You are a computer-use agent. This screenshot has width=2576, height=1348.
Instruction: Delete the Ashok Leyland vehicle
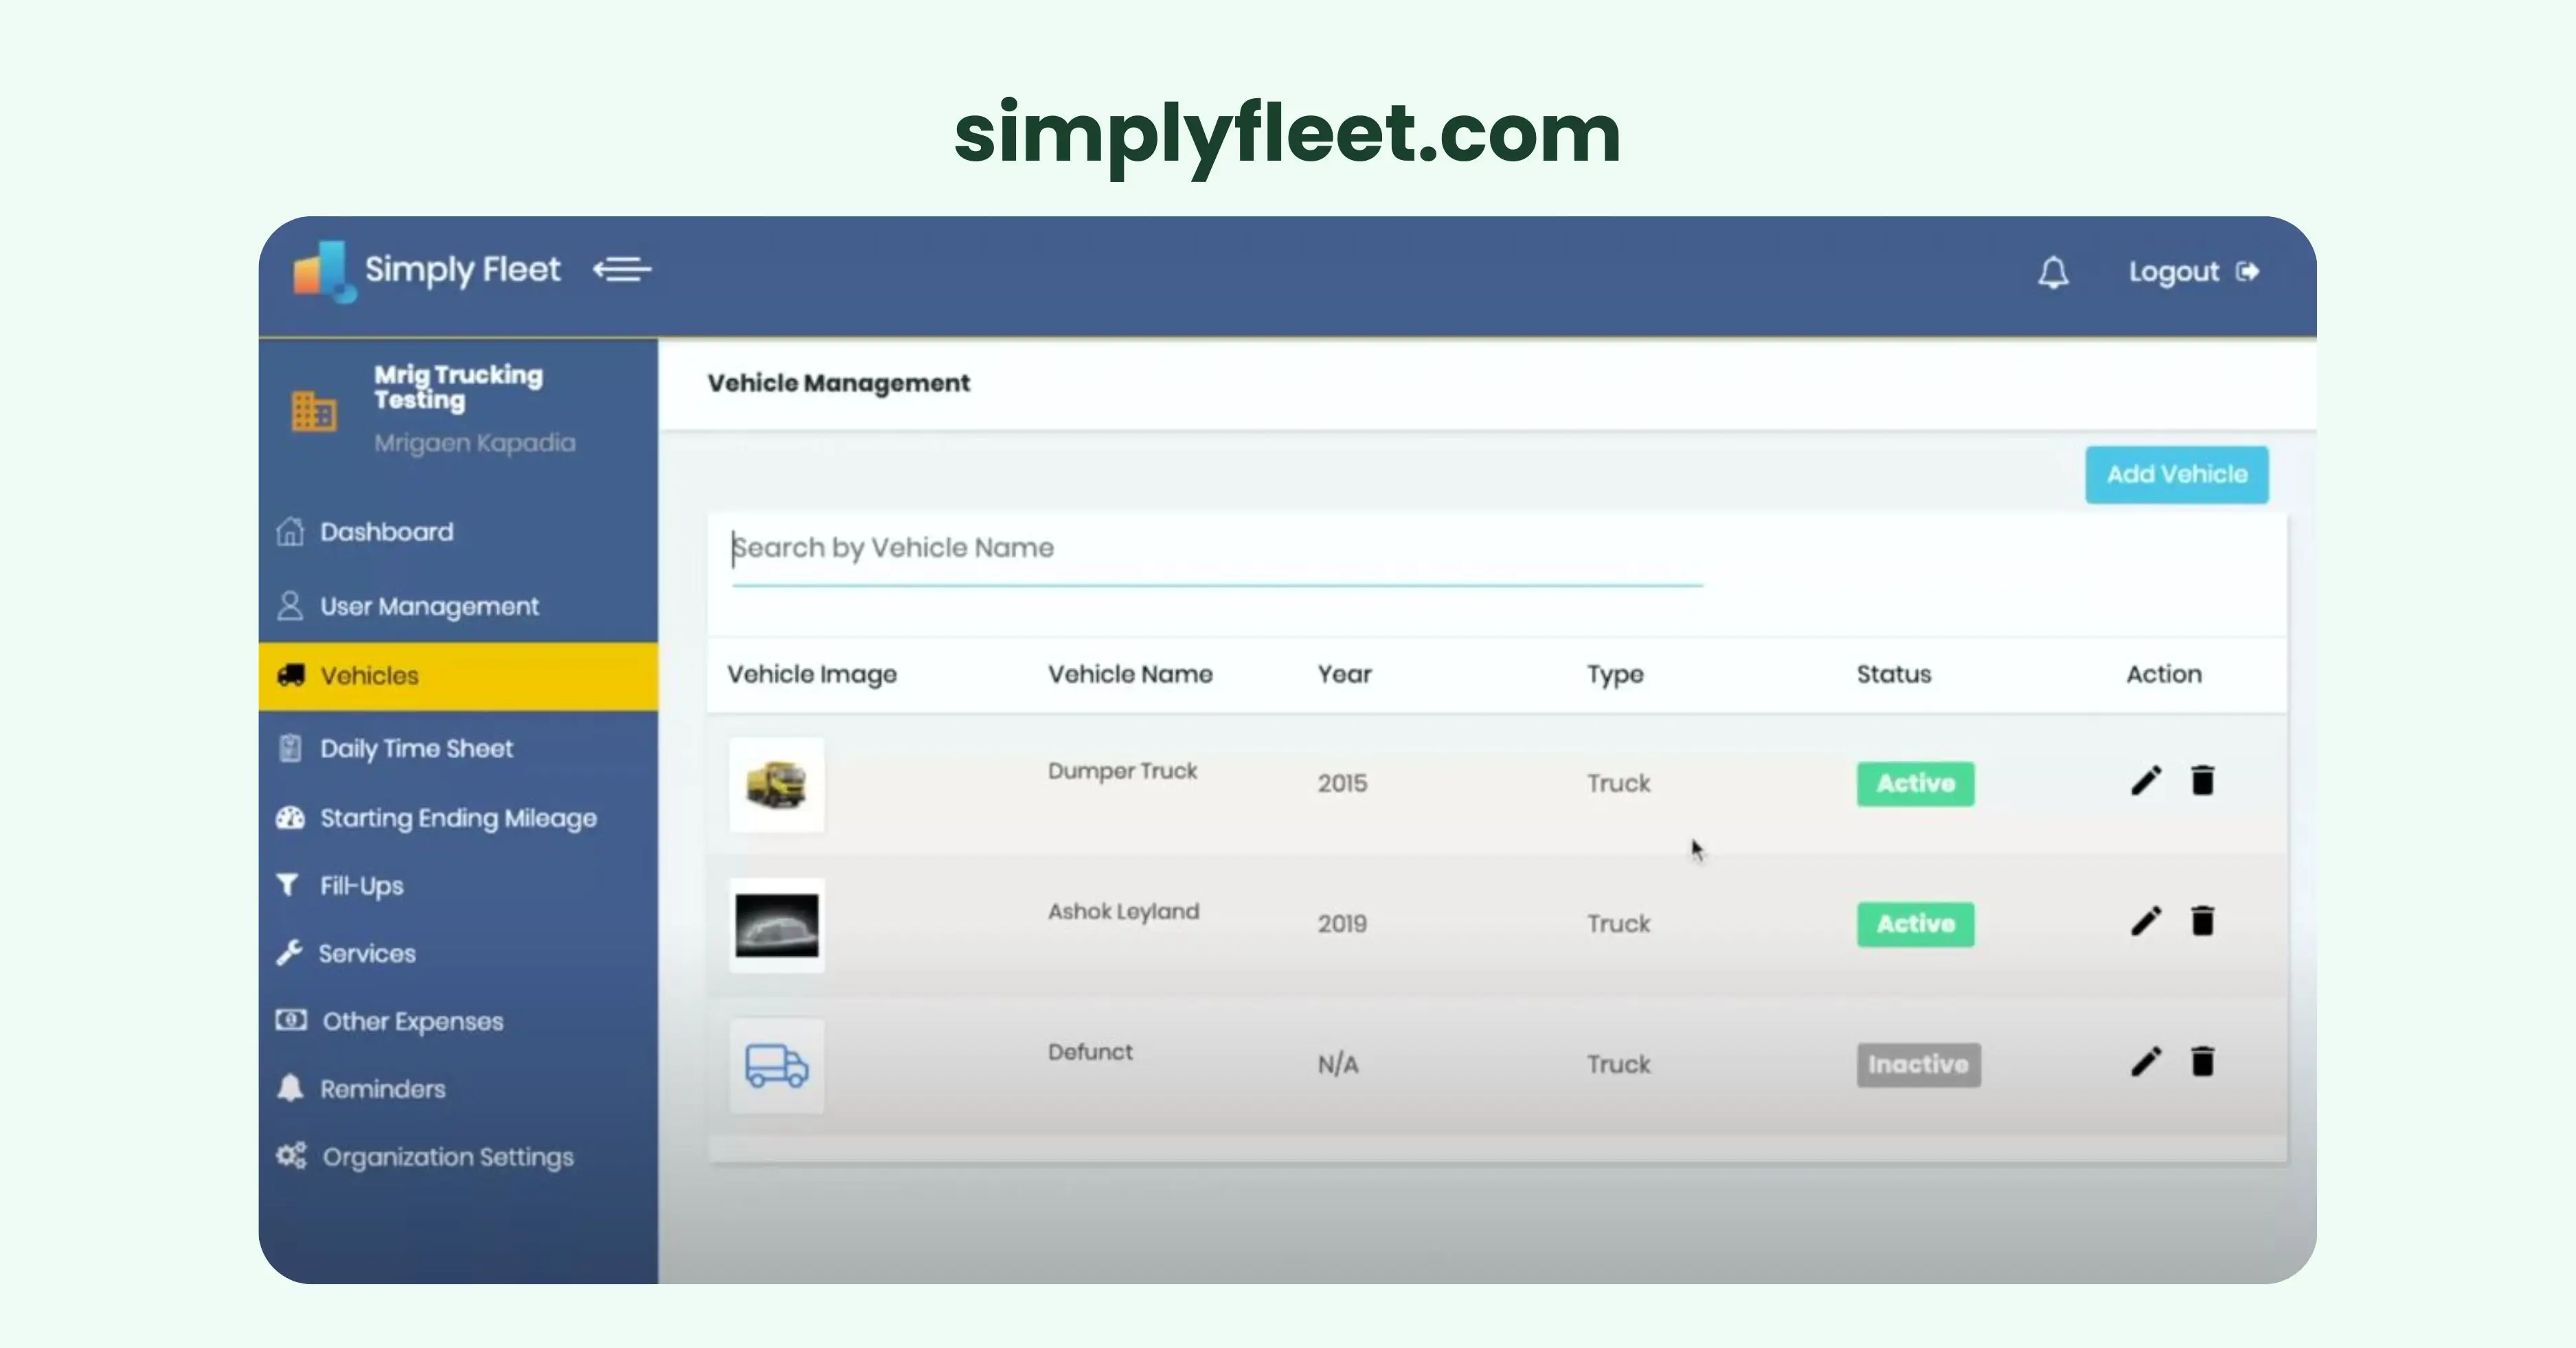coord(2202,920)
